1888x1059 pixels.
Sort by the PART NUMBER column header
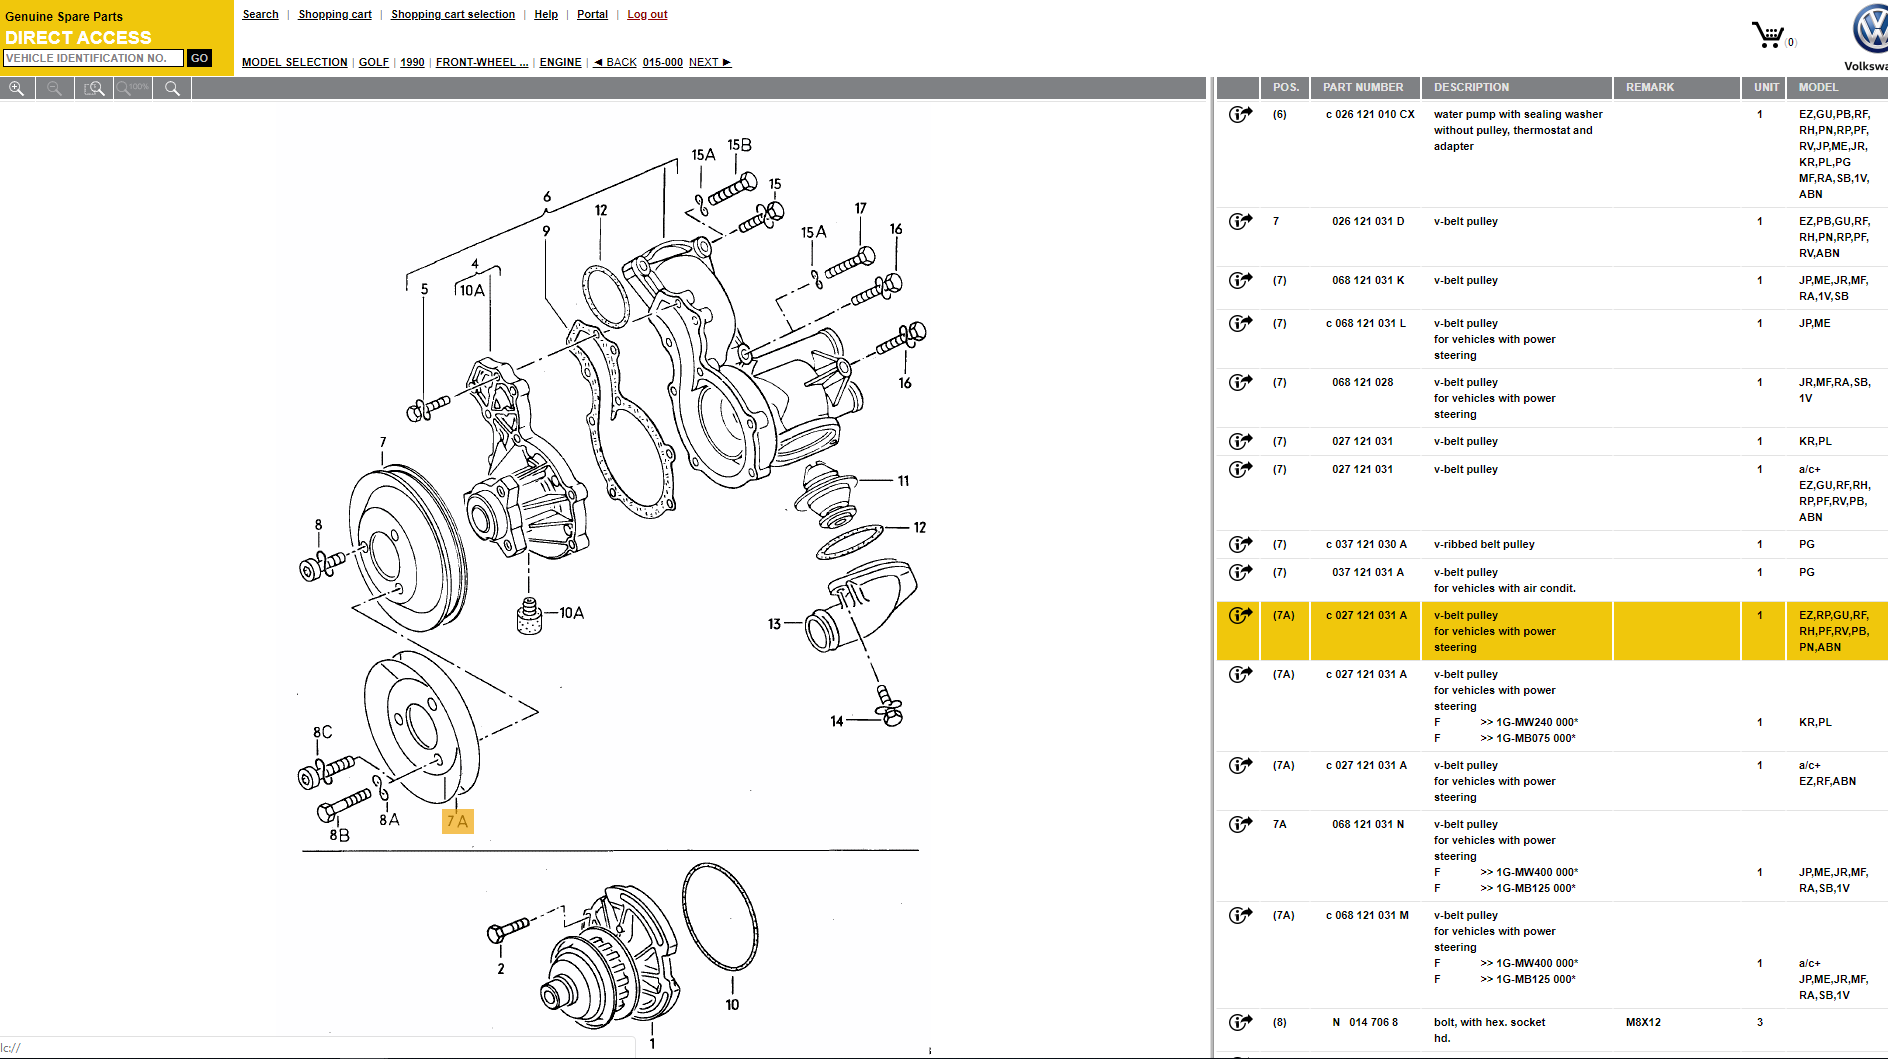pyautogui.click(x=1363, y=87)
